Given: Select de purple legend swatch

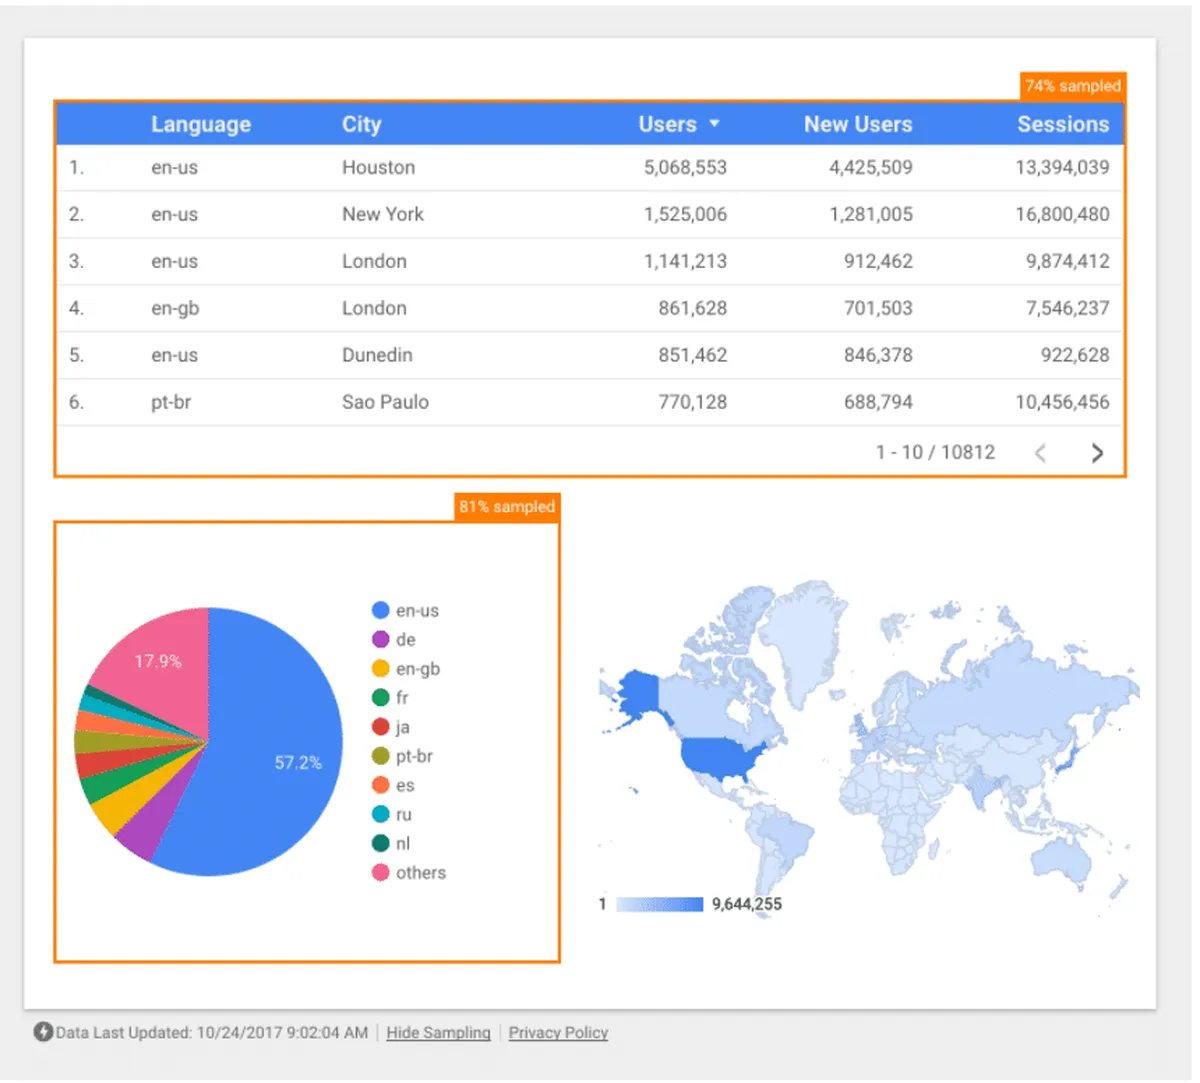Looking at the screenshot, I should (x=380, y=639).
